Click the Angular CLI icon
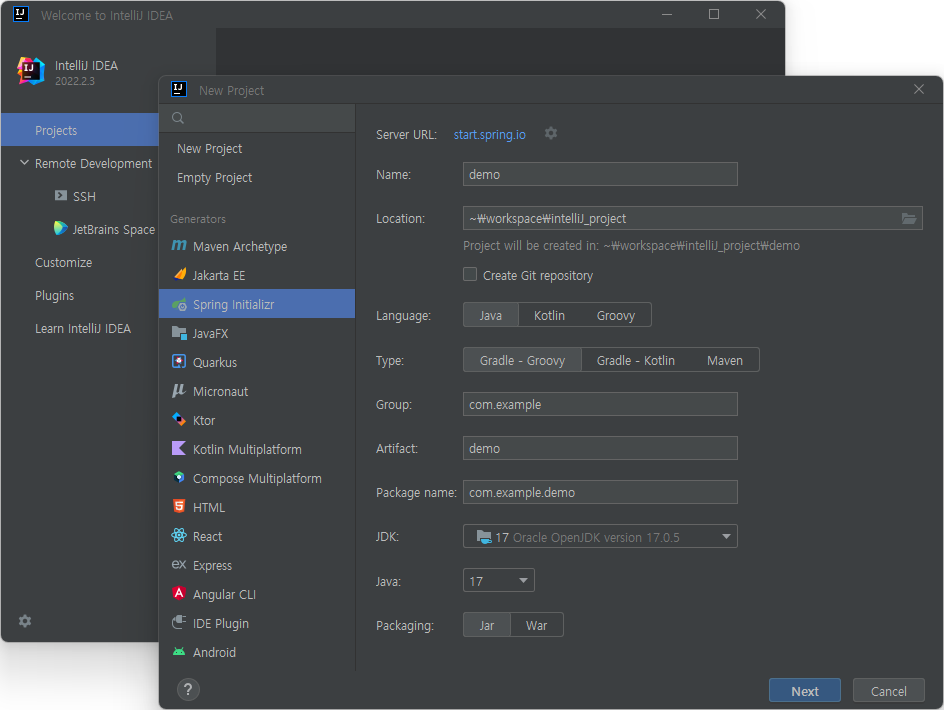 coord(179,593)
